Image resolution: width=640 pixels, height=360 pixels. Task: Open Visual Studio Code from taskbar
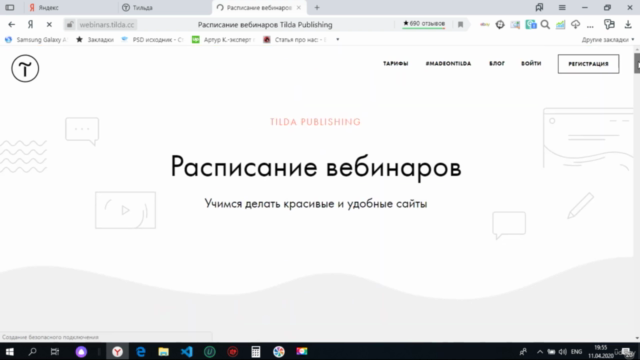[x=187, y=351]
